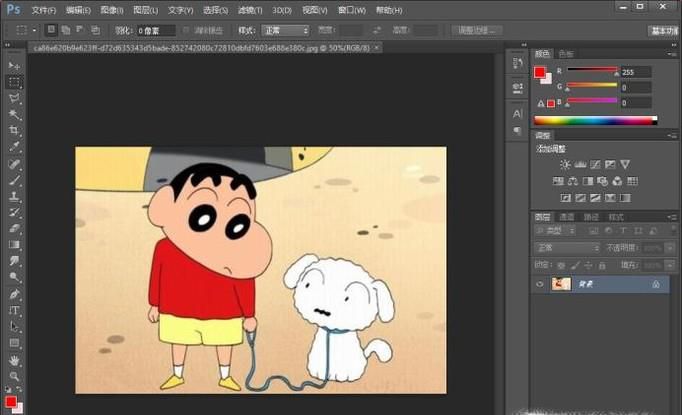The width and height of the screenshot is (682, 415).
Task: Switch to the 色板 tab
Action: tap(566, 54)
